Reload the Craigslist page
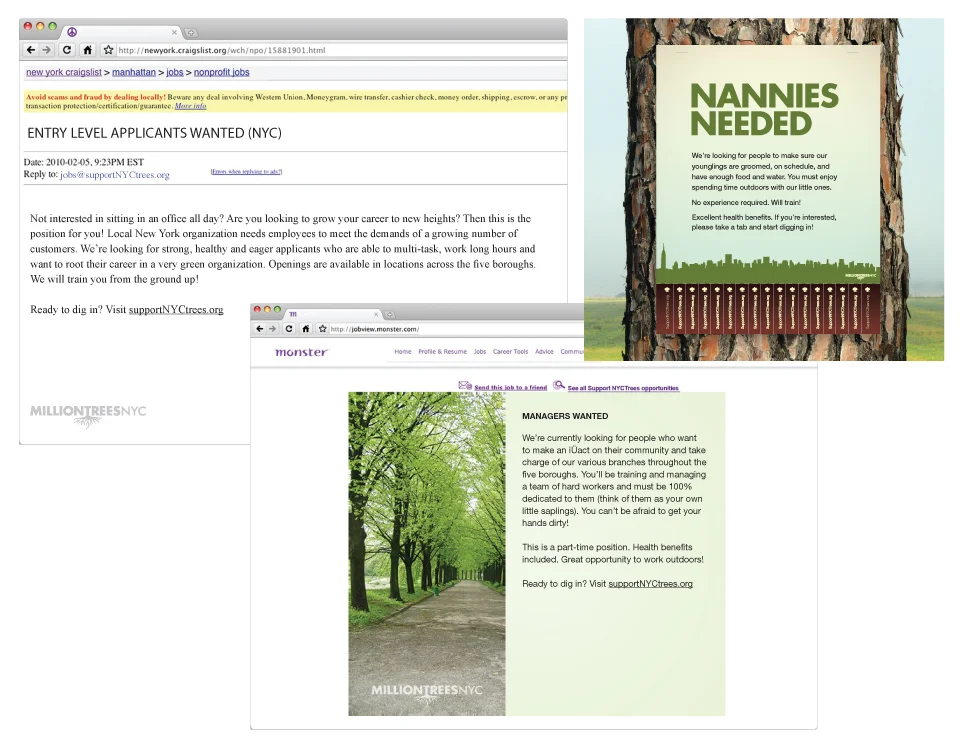This screenshot has width=960, height=744. point(67,50)
